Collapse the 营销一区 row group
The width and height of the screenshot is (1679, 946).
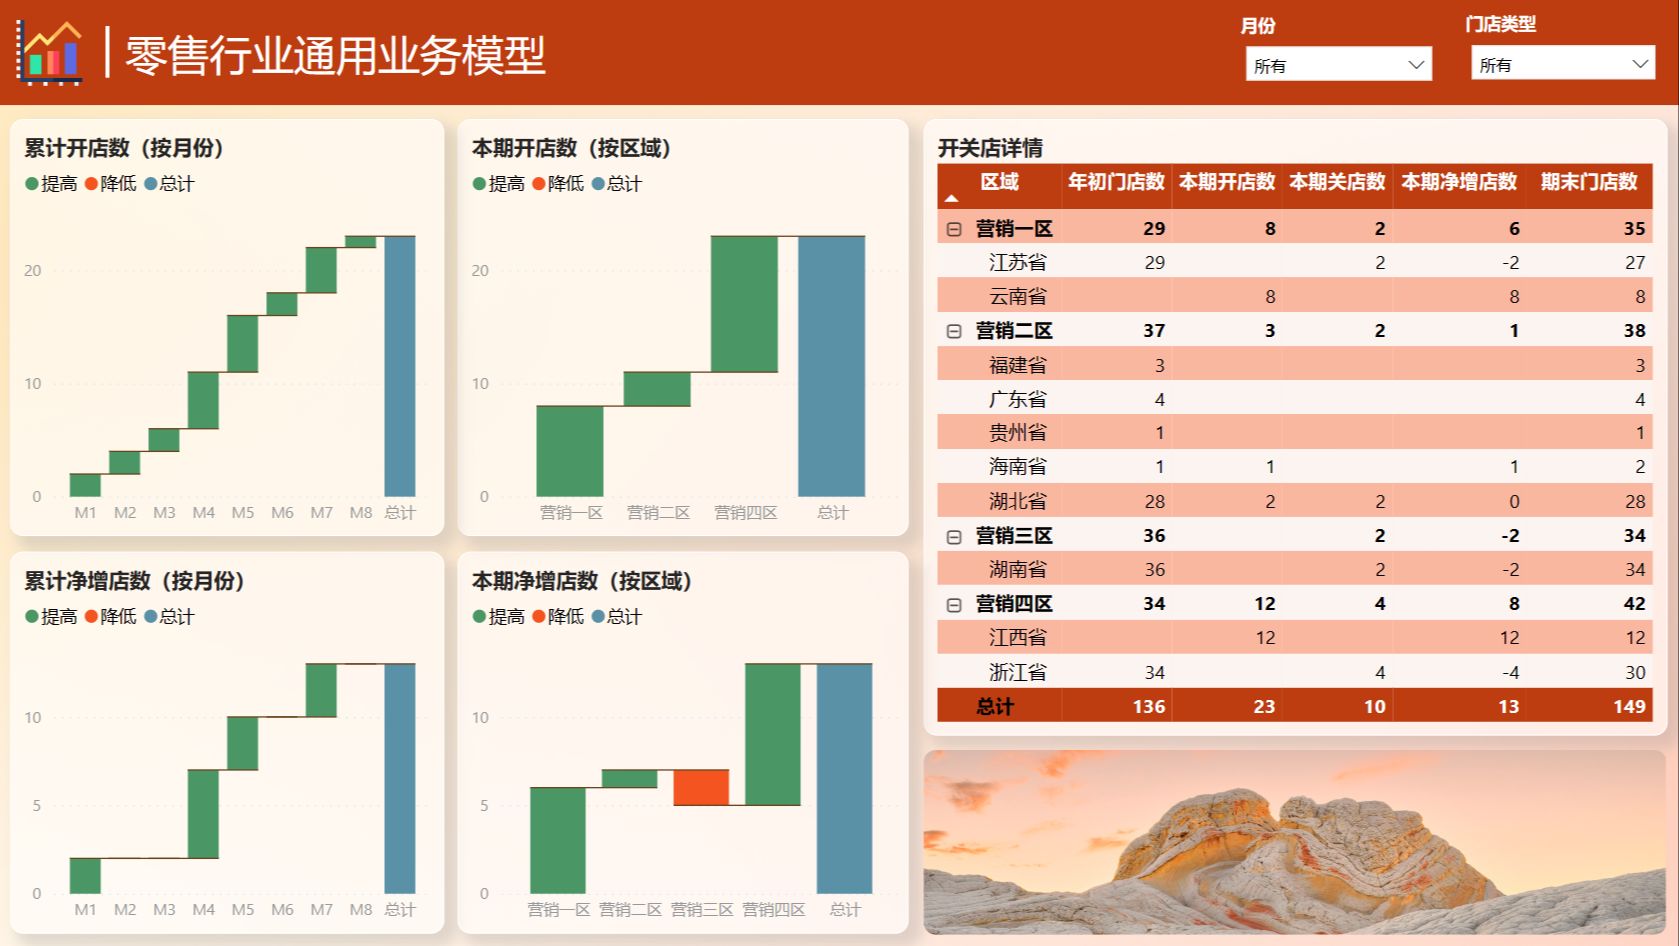pyautogui.click(x=954, y=229)
